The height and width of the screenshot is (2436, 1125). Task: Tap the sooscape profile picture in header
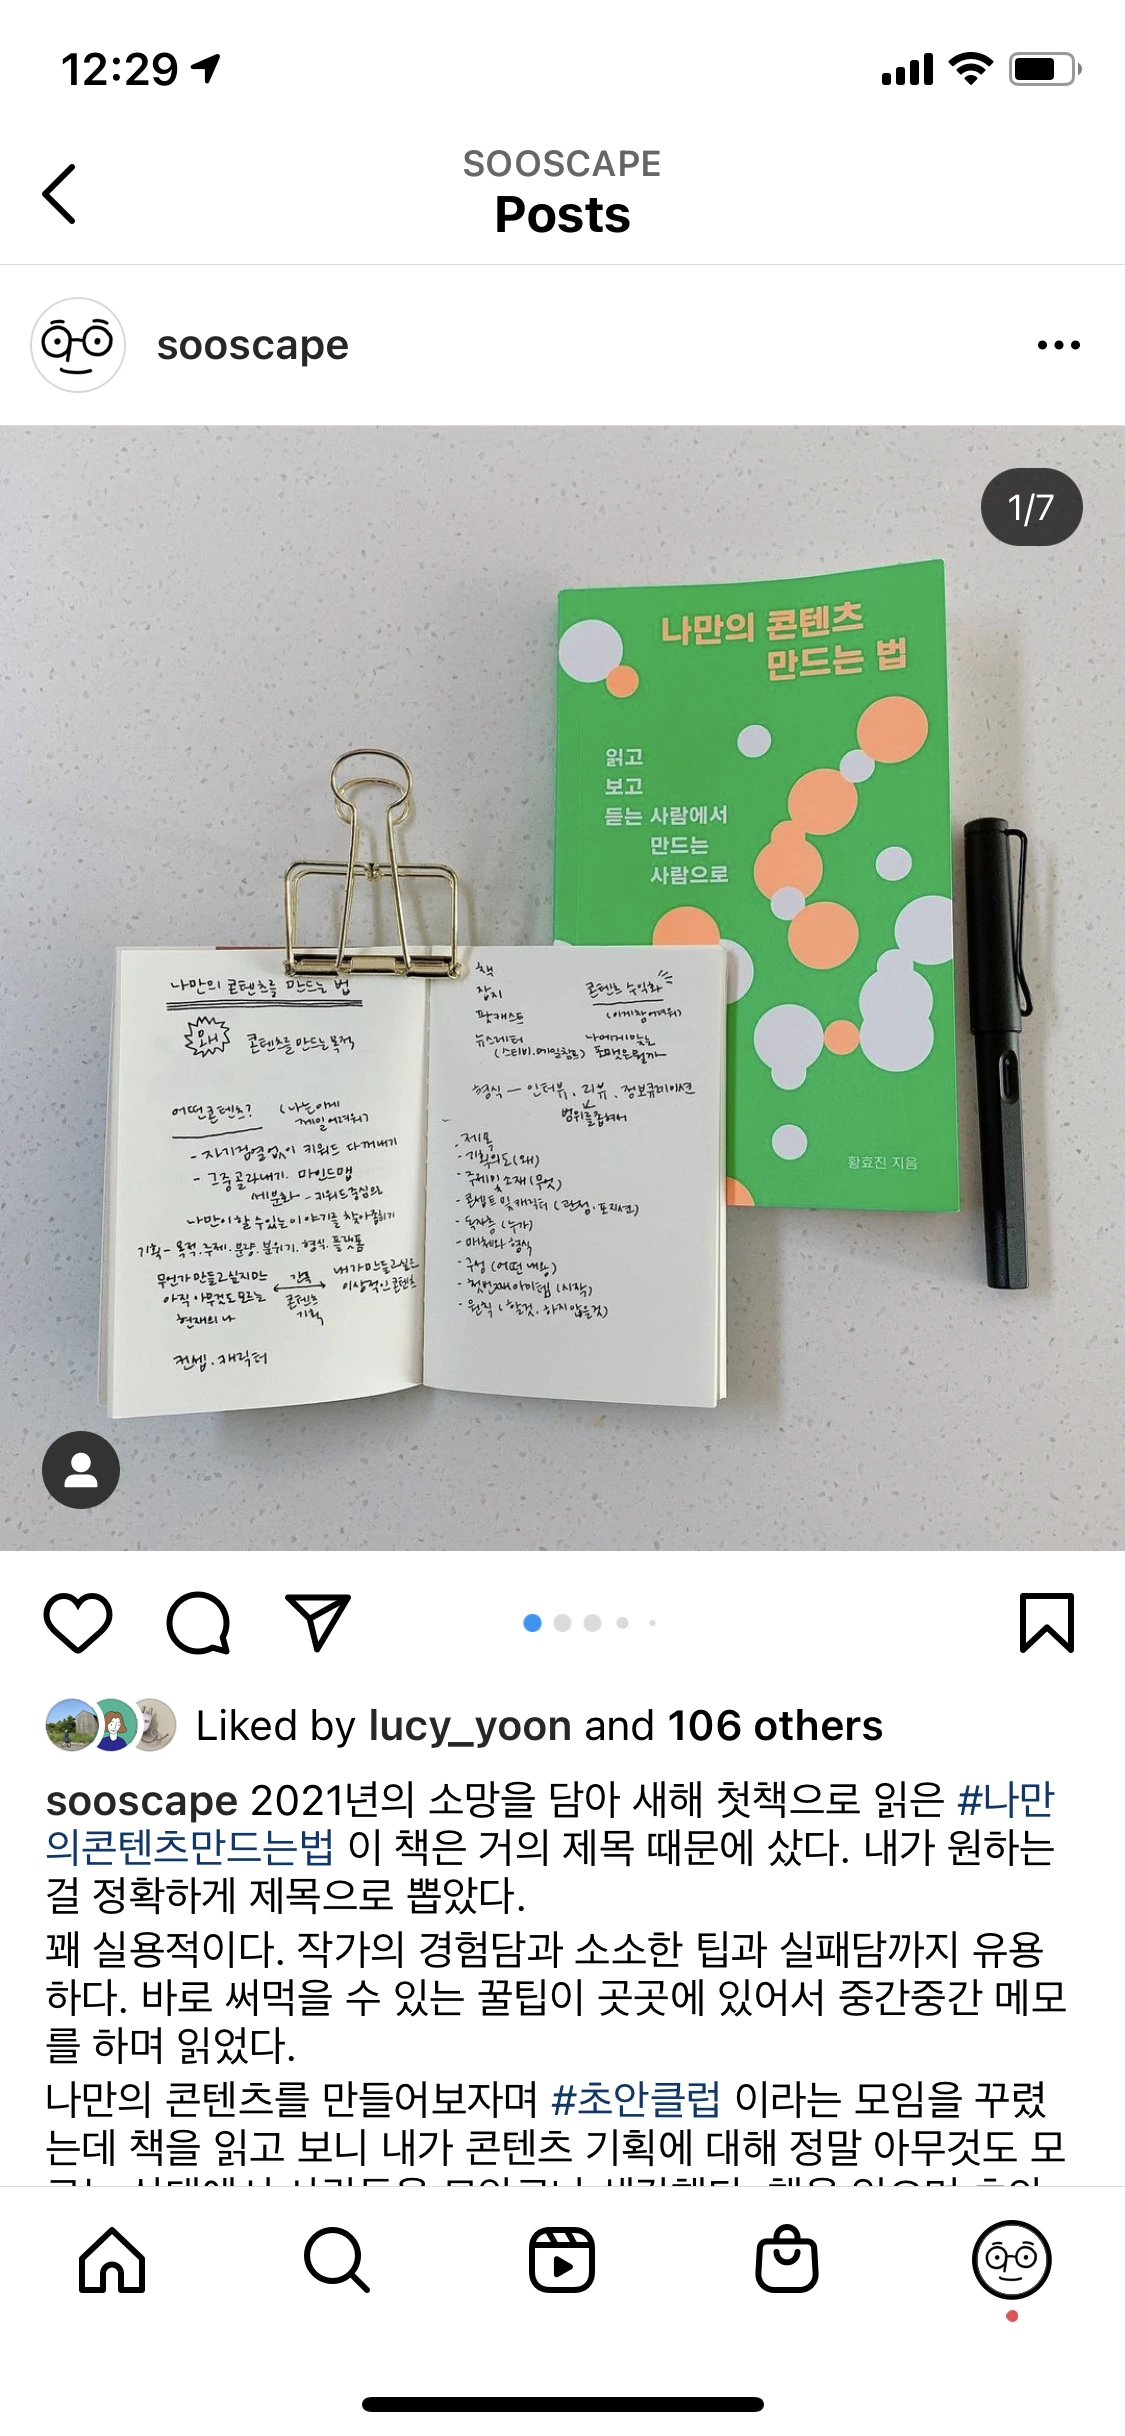78,345
